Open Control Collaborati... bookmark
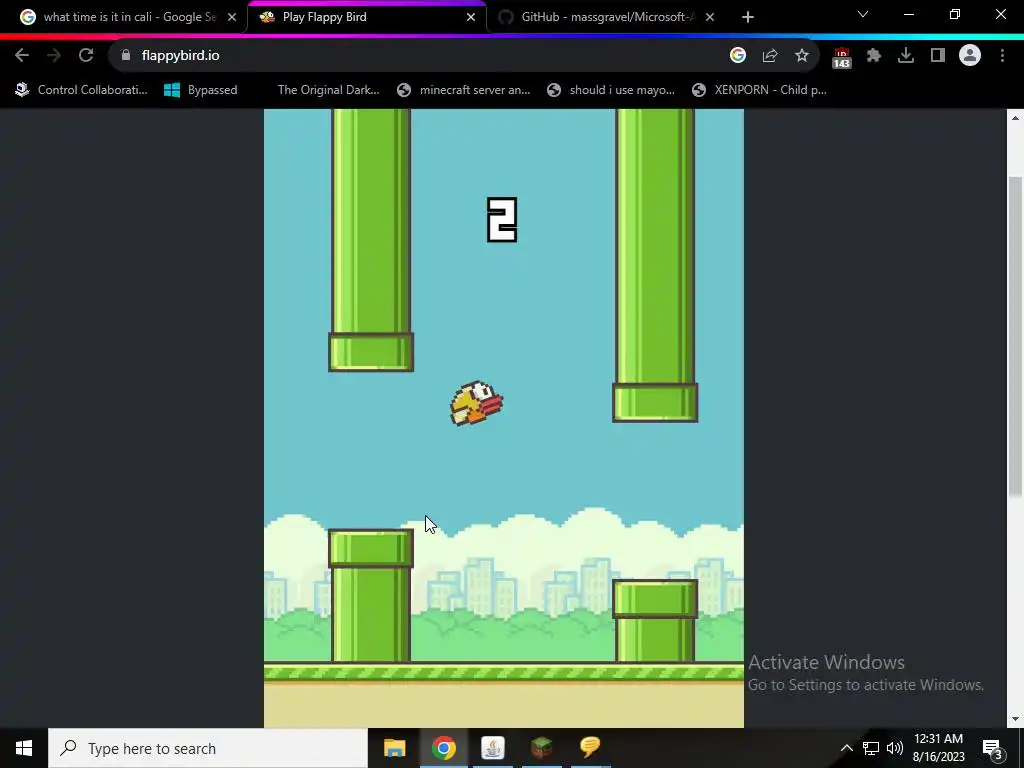The height and width of the screenshot is (768, 1024). point(82,90)
